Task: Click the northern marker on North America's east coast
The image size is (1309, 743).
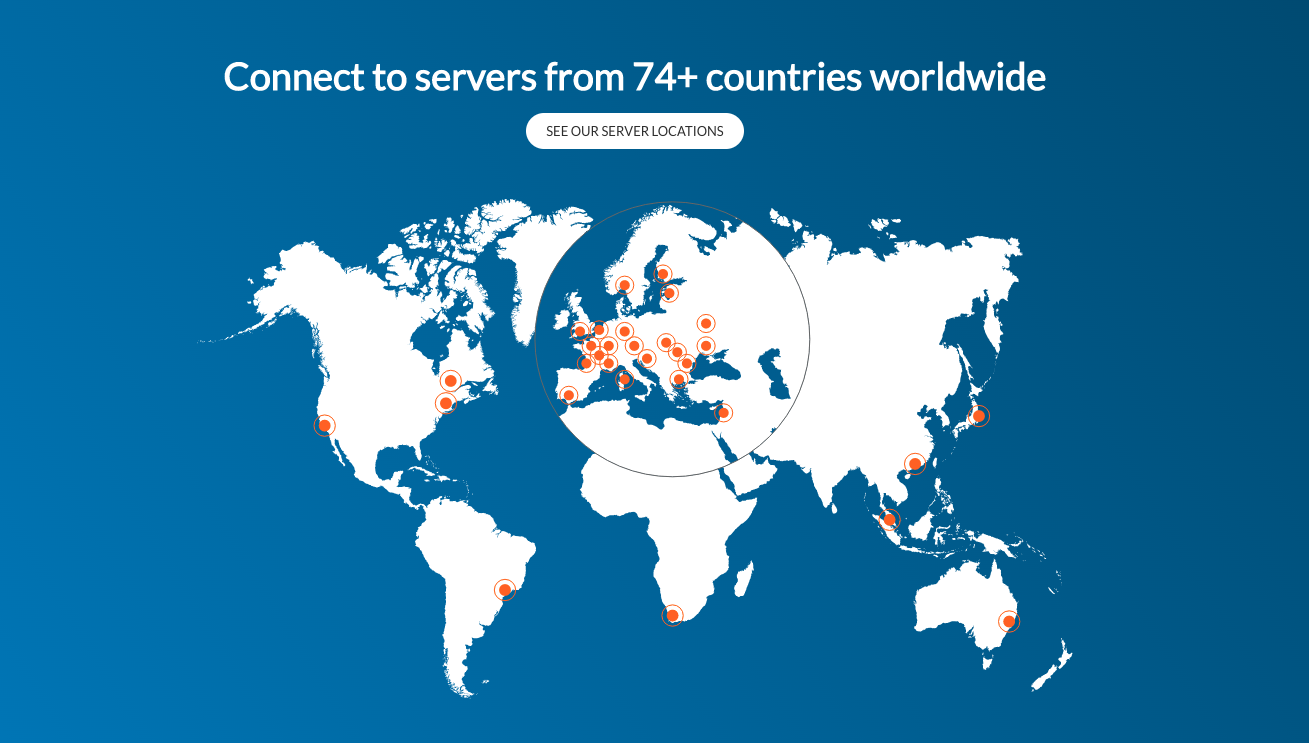Action: click(450, 381)
